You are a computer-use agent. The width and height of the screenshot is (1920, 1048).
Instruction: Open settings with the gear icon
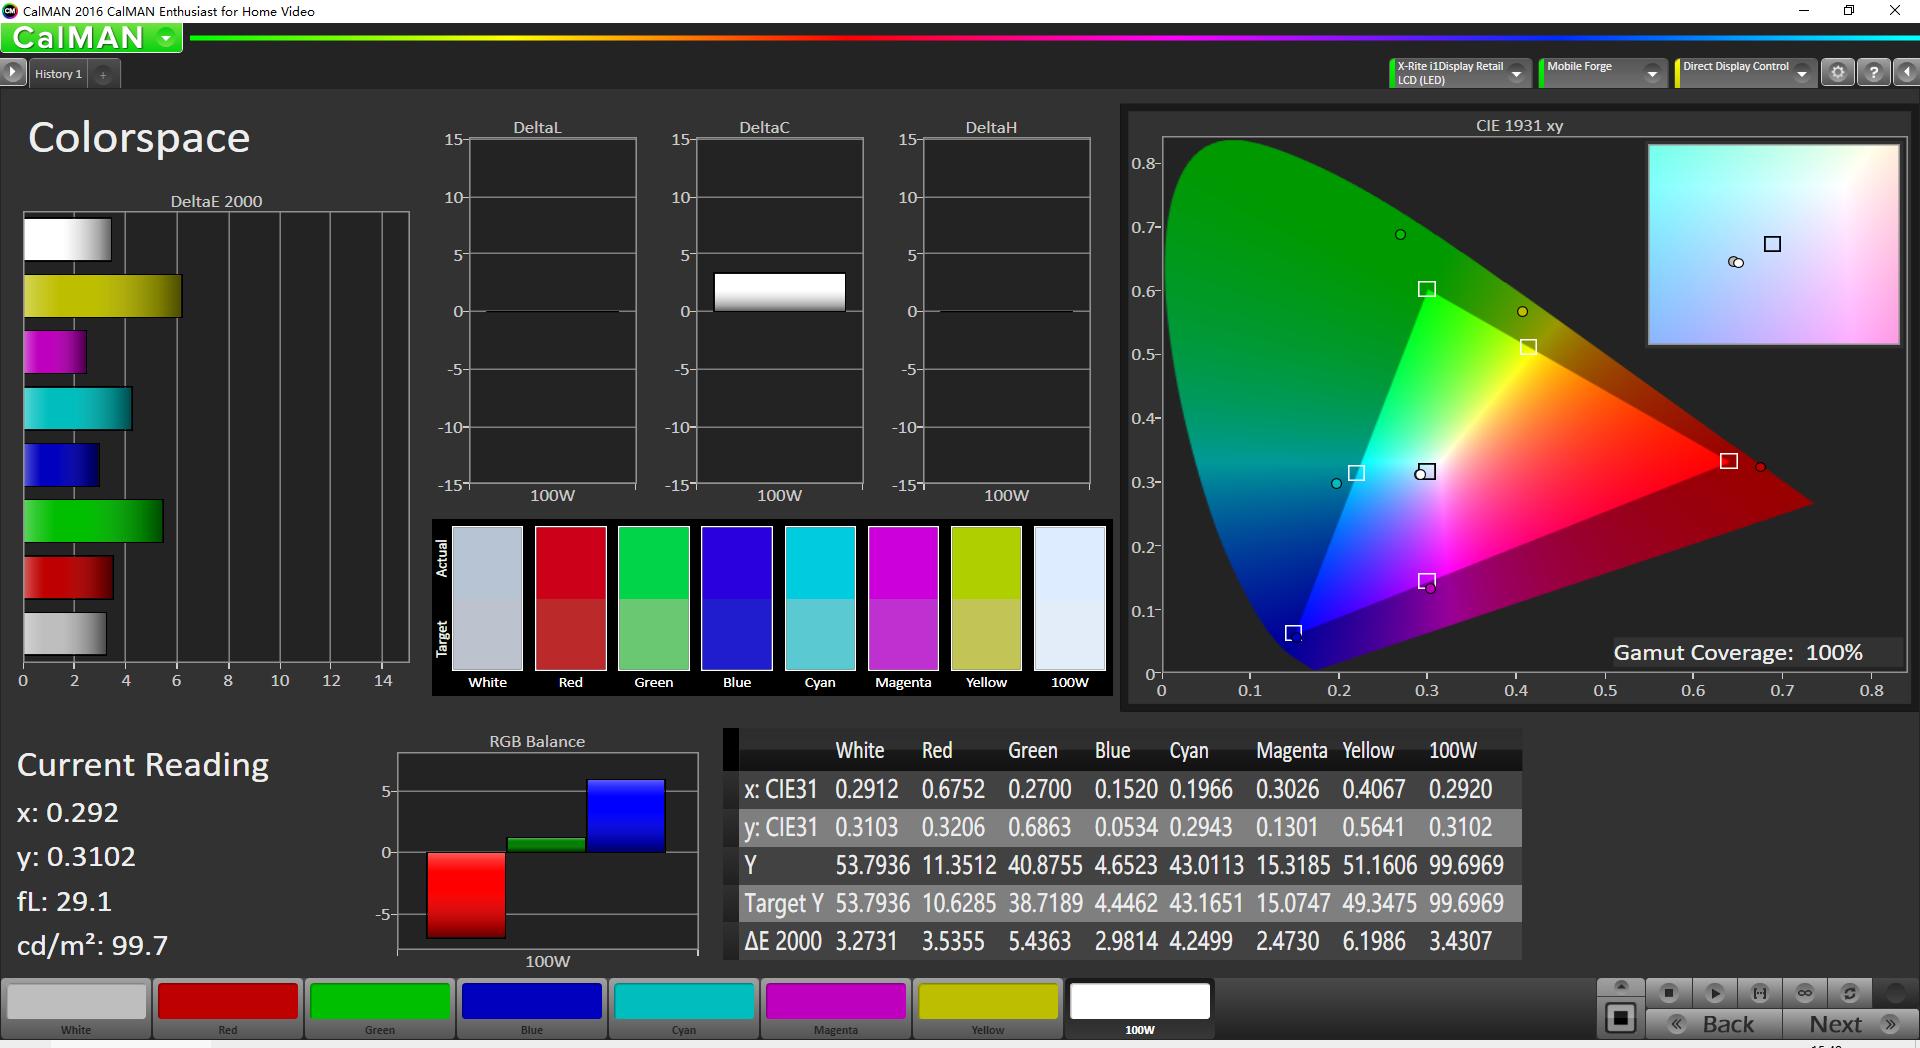(x=1837, y=73)
